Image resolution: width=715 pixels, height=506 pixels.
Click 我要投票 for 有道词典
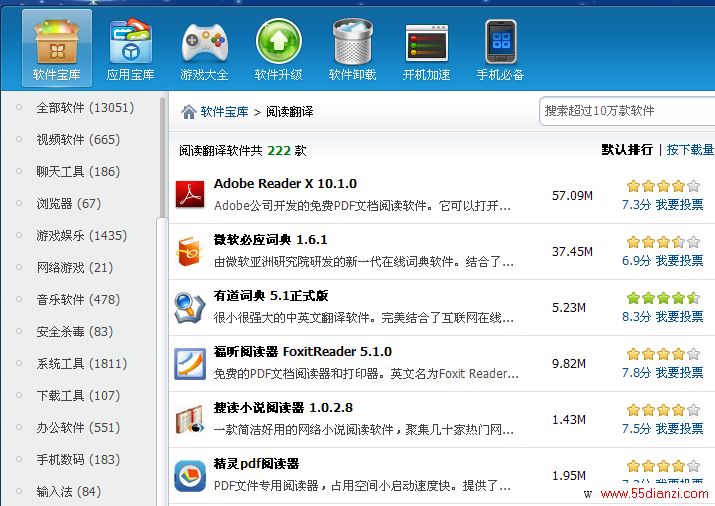pos(679,317)
